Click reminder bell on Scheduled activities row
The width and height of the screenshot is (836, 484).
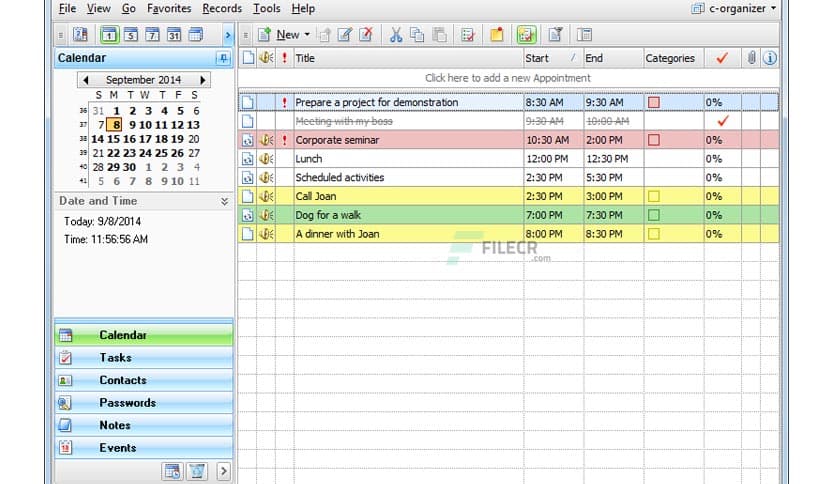coord(266,178)
